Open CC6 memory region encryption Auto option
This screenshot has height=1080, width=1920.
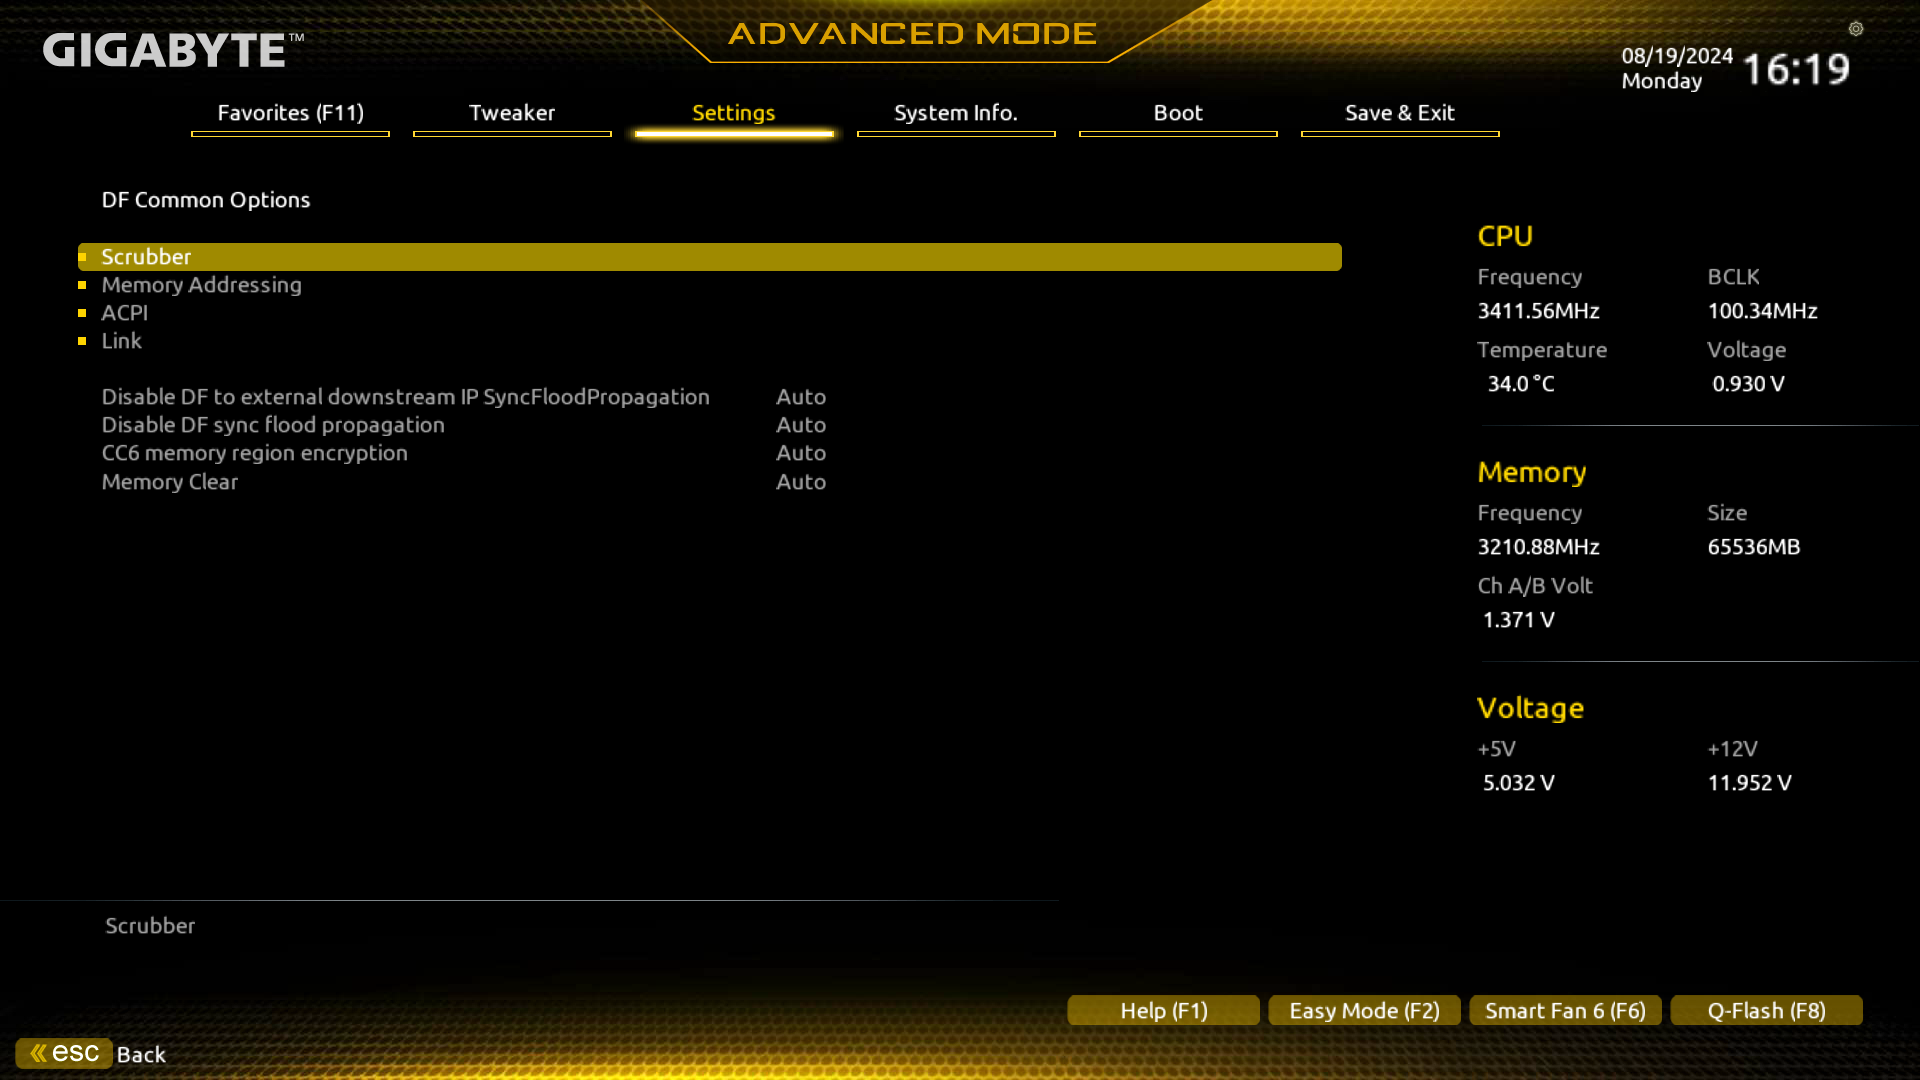point(800,453)
